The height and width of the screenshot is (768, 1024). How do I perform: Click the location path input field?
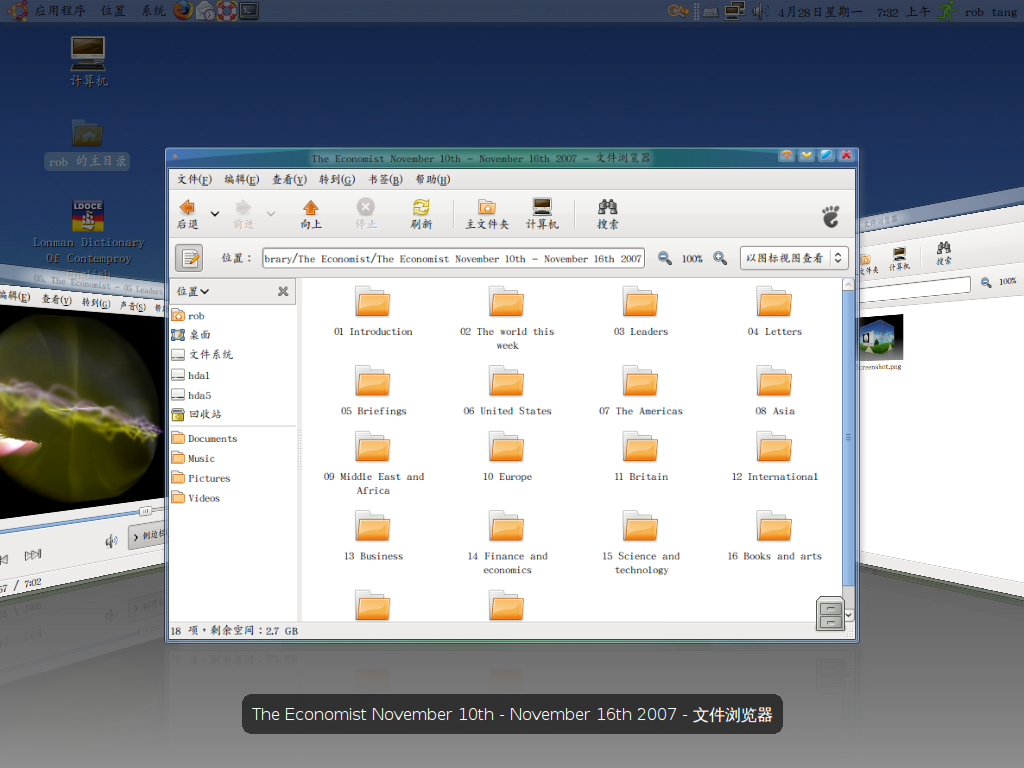pos(453,259)
